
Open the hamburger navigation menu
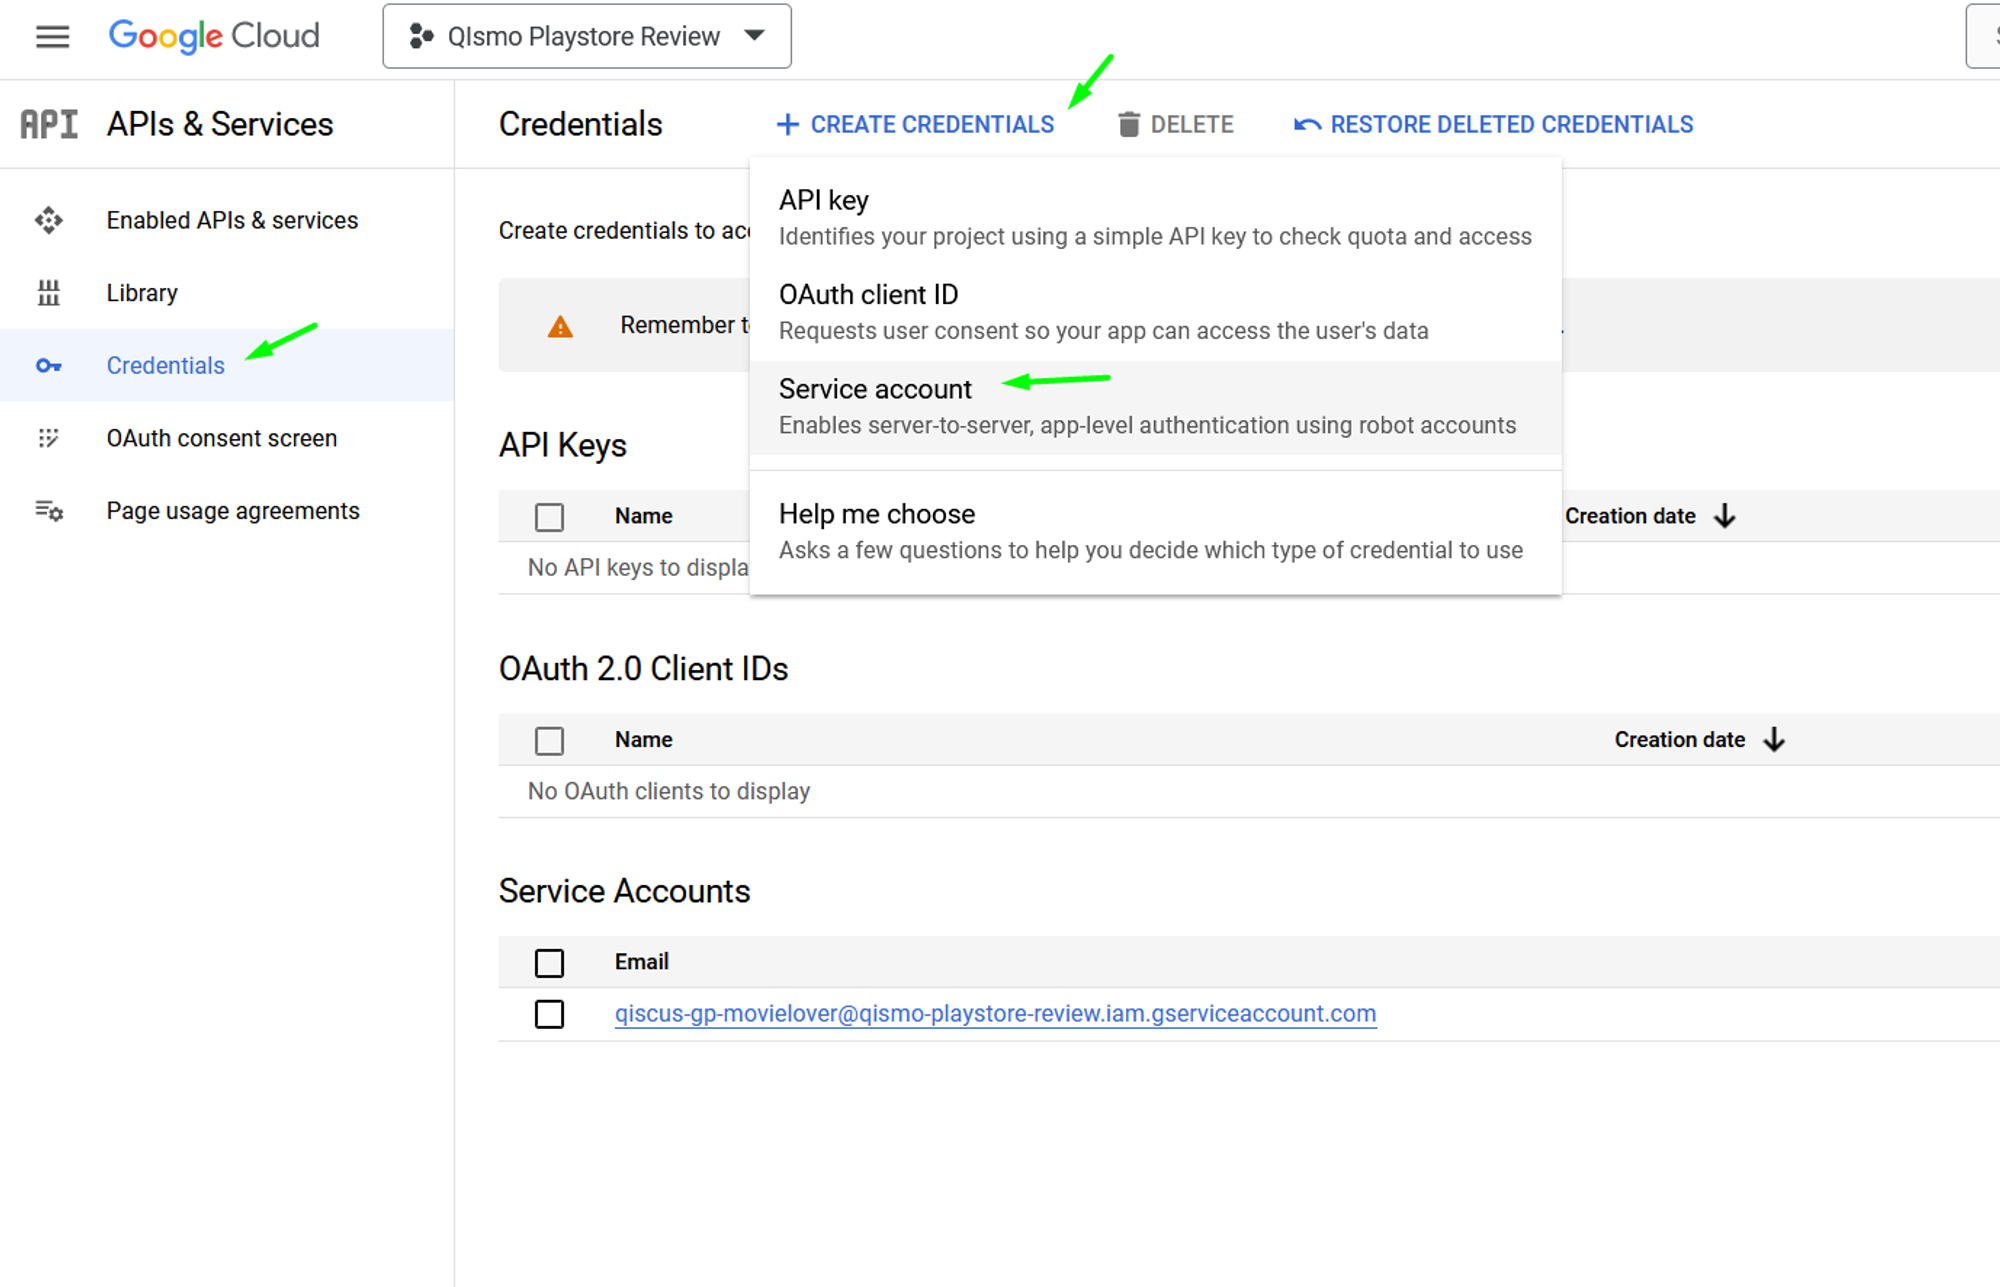(52, 37)
